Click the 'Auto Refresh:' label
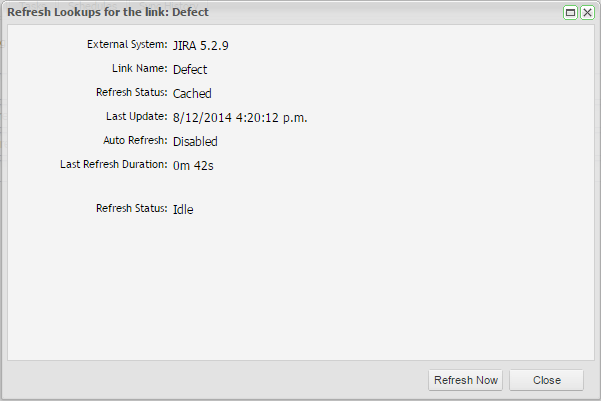 pyautogui.click(x=136, y=141)
